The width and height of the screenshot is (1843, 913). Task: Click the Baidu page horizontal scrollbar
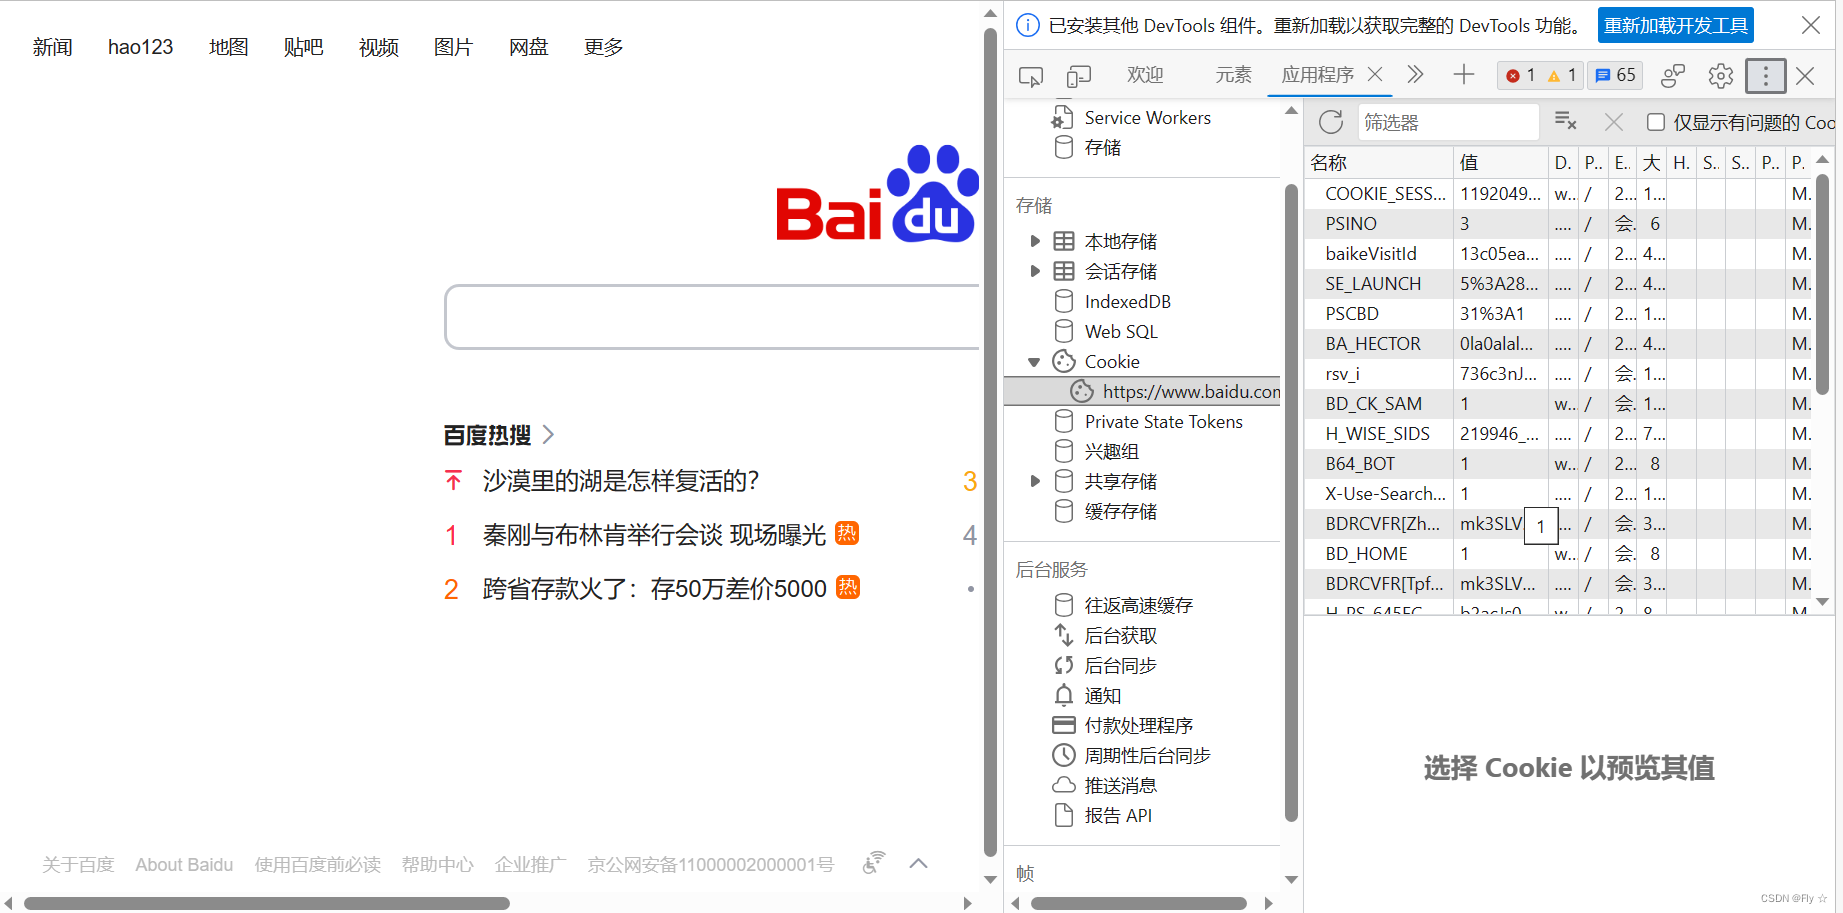coord(267,903)
